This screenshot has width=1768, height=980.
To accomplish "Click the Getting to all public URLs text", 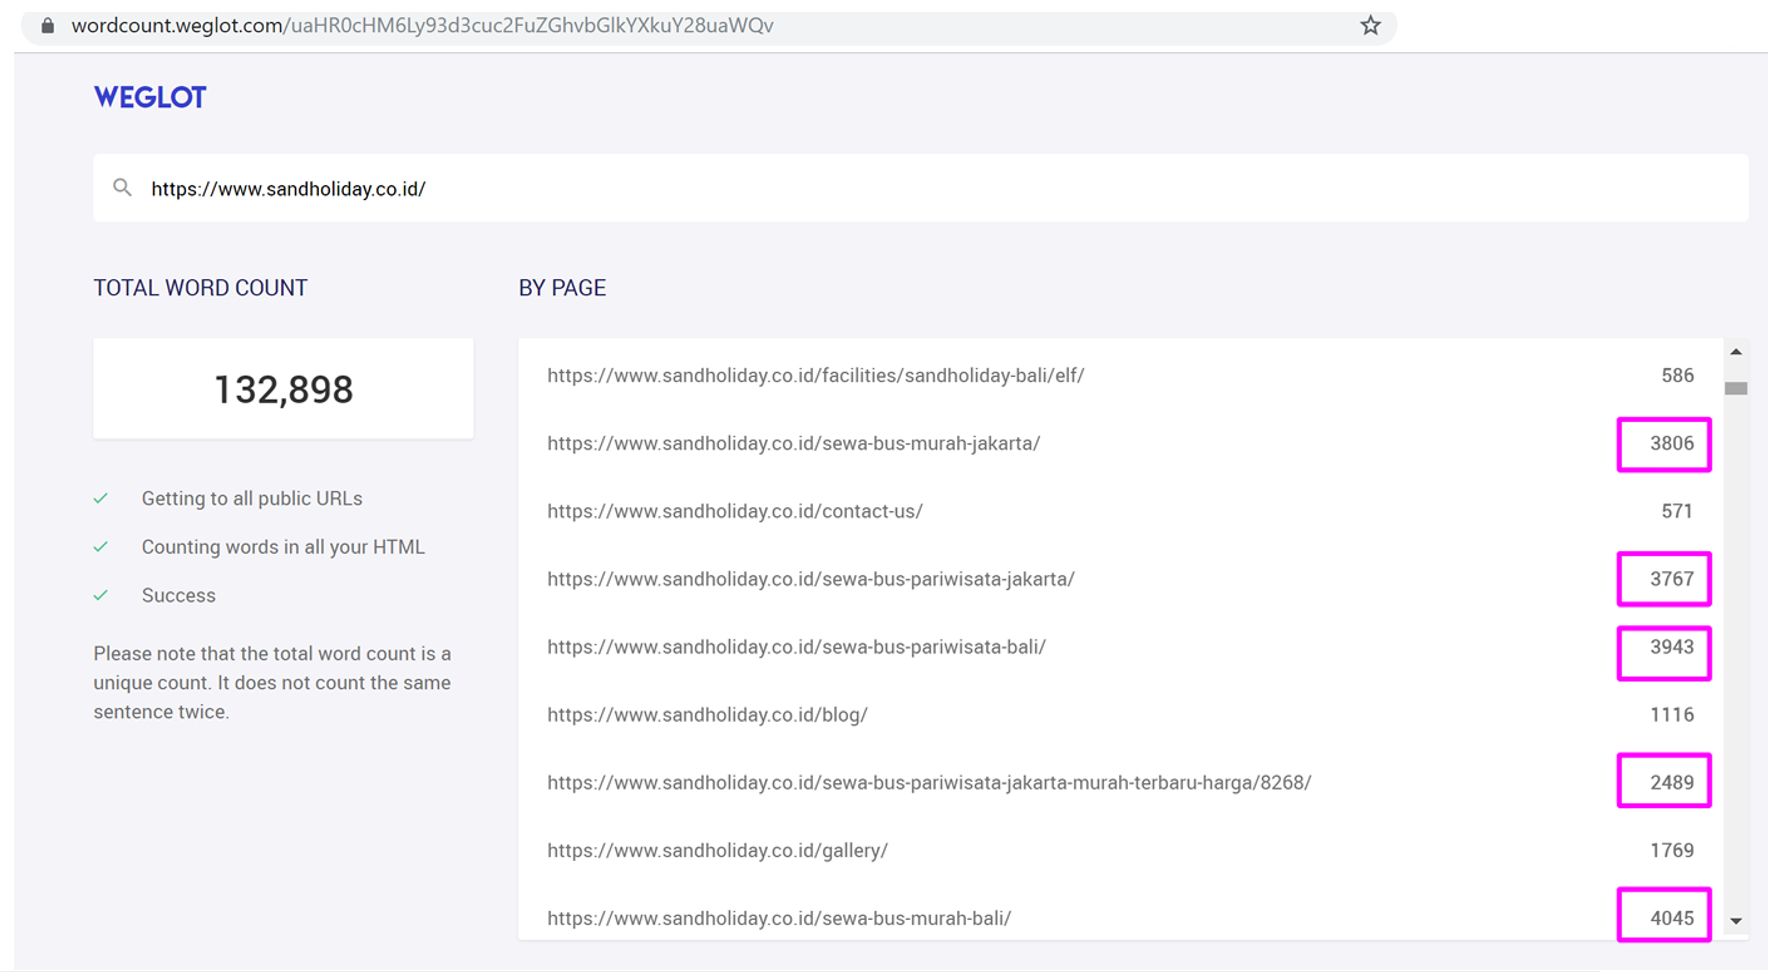I will point(252,498).
